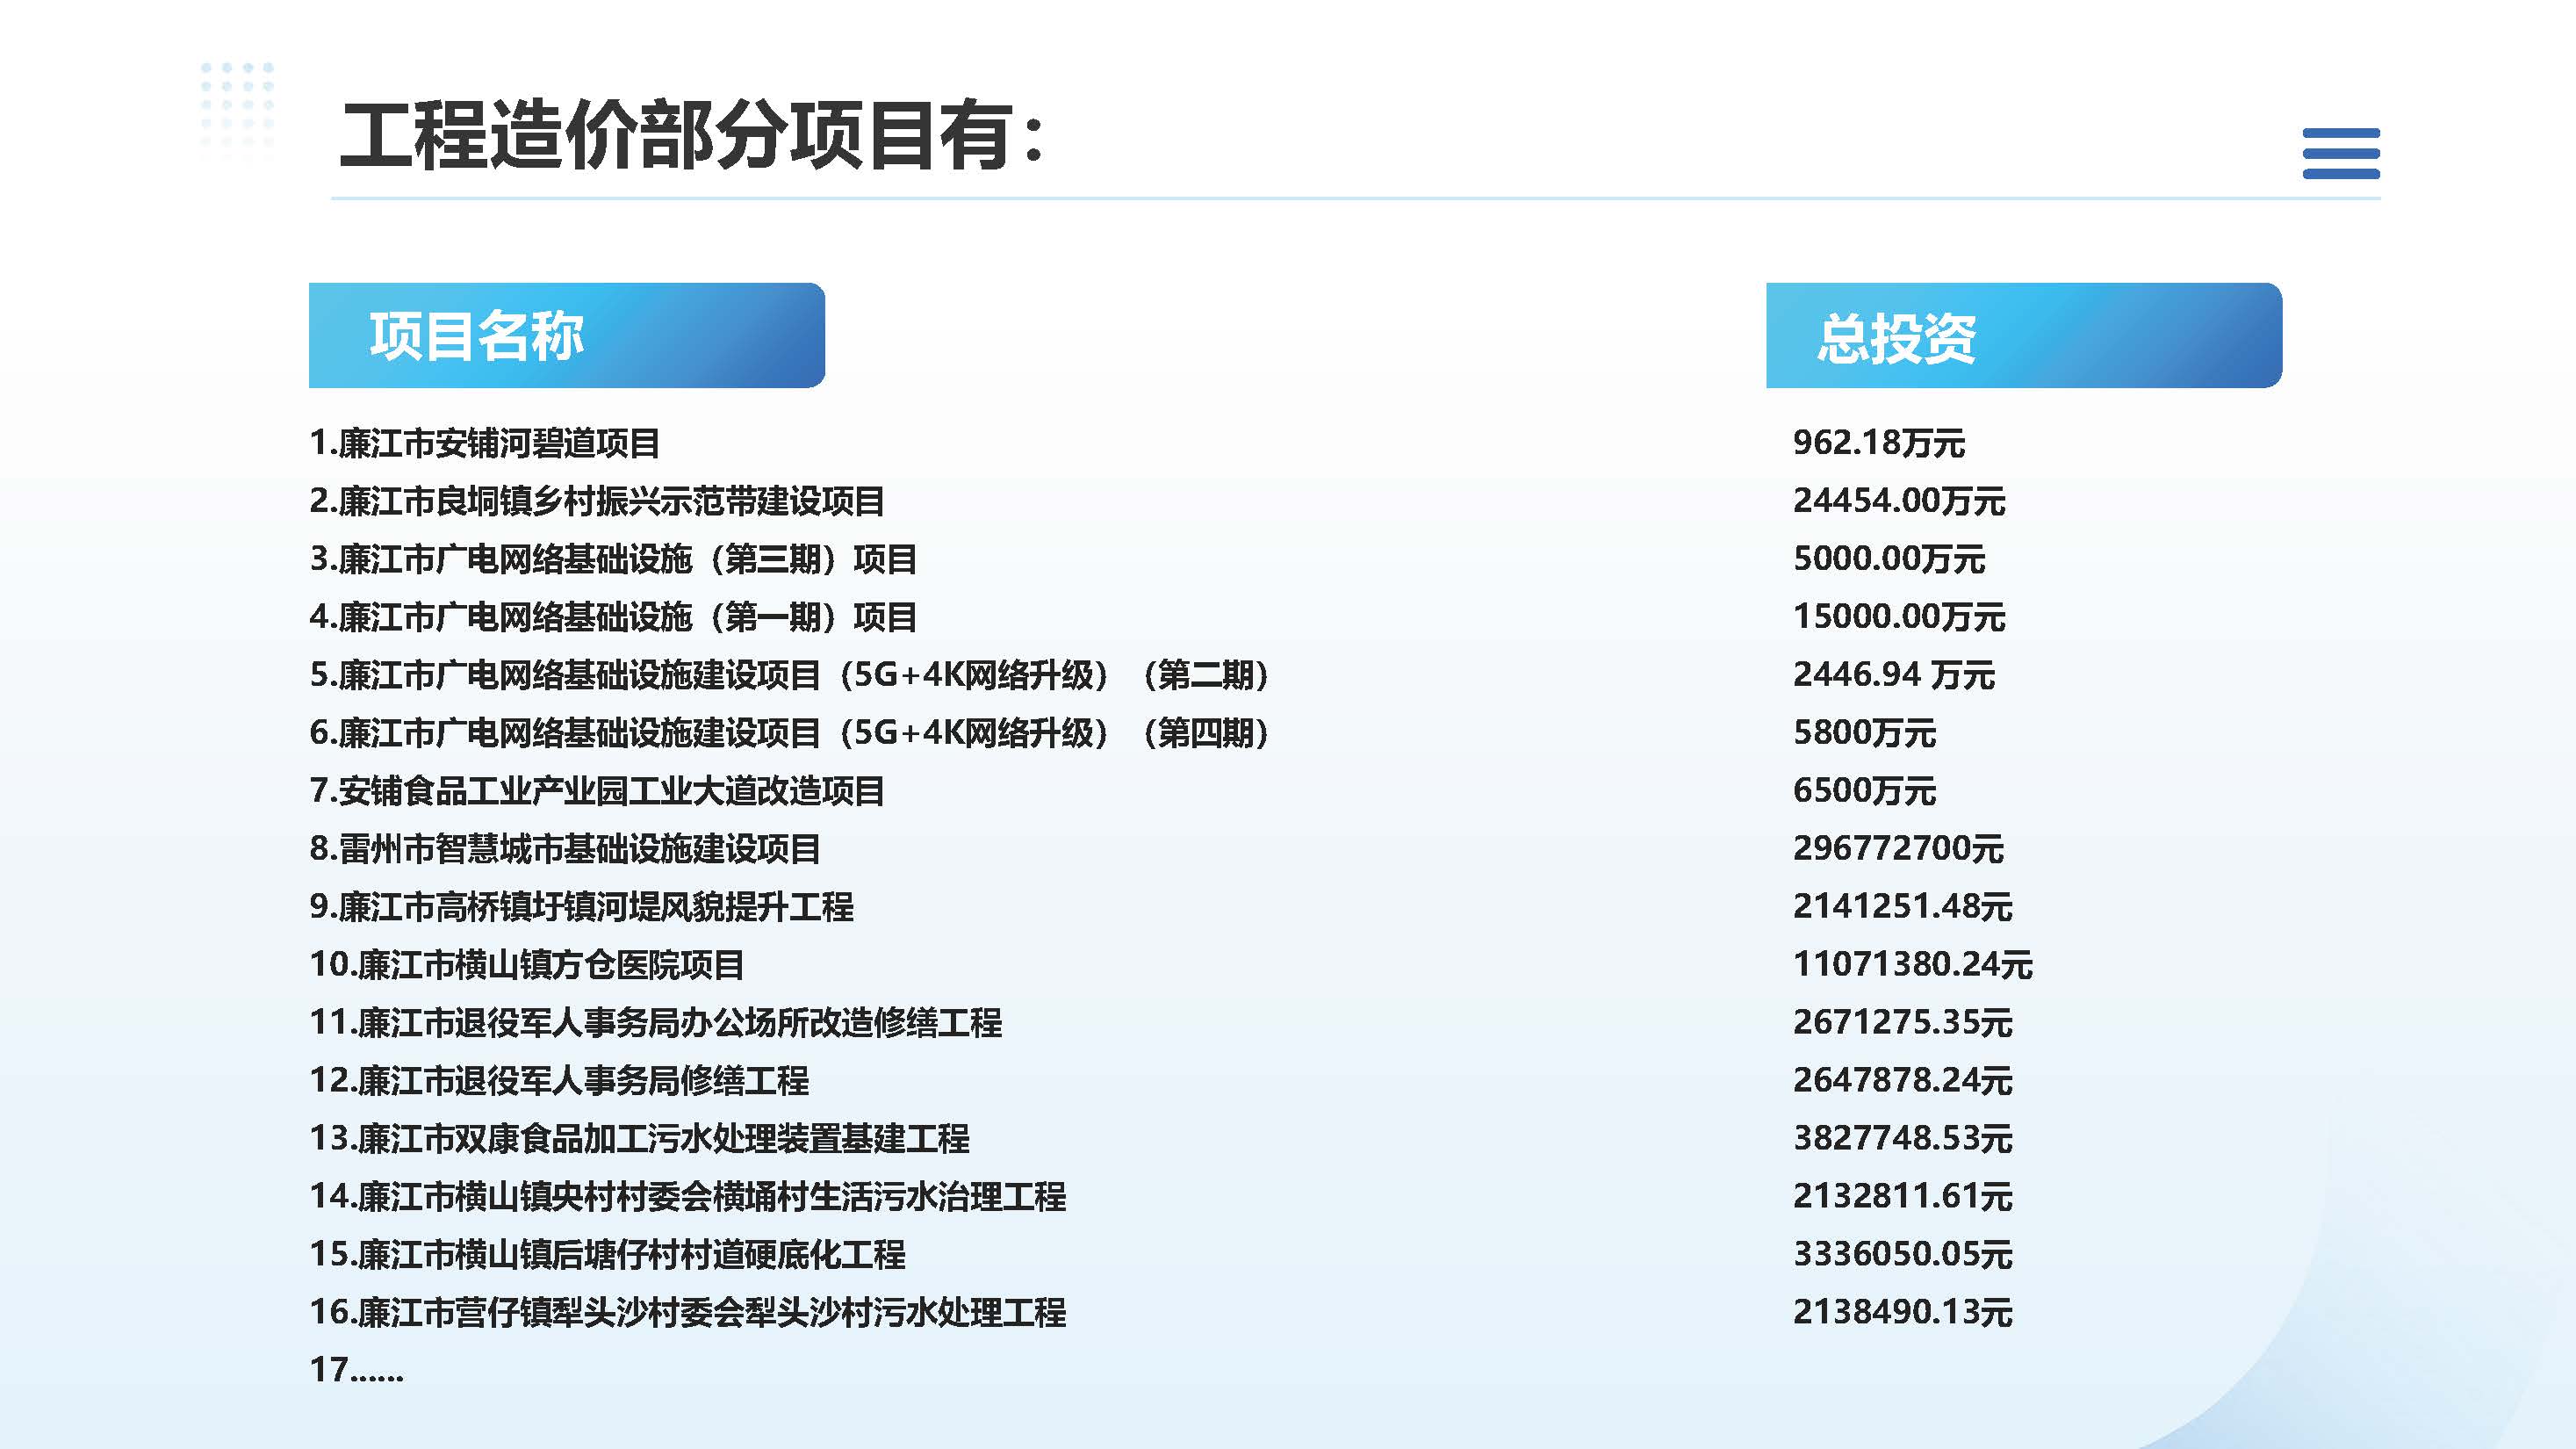The image size is (2576, 1449).
Task: Click the amount 2671275.35元
Action: (x=1902, y=1023)
